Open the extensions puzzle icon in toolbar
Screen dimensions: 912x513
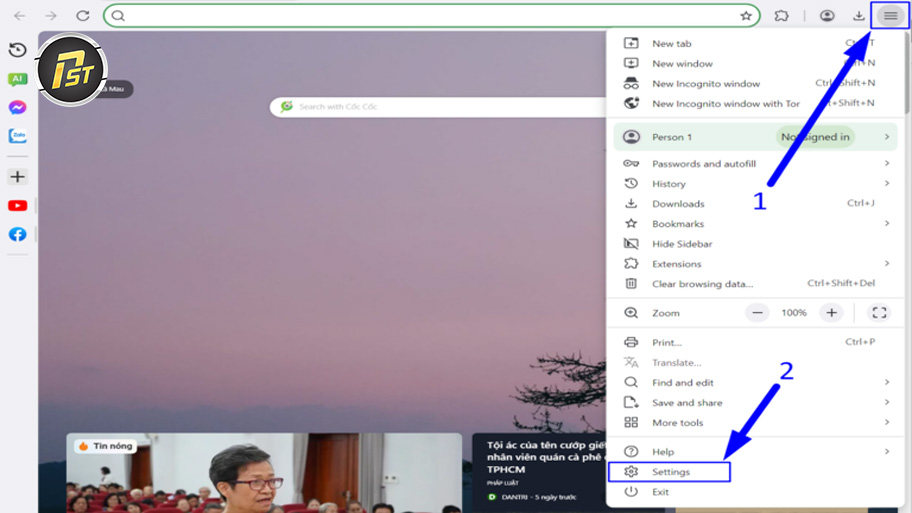(x=781, y=16)
